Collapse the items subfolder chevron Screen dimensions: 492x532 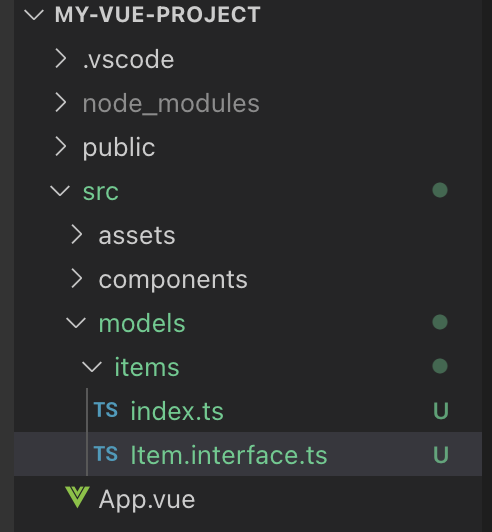(92, 367)
